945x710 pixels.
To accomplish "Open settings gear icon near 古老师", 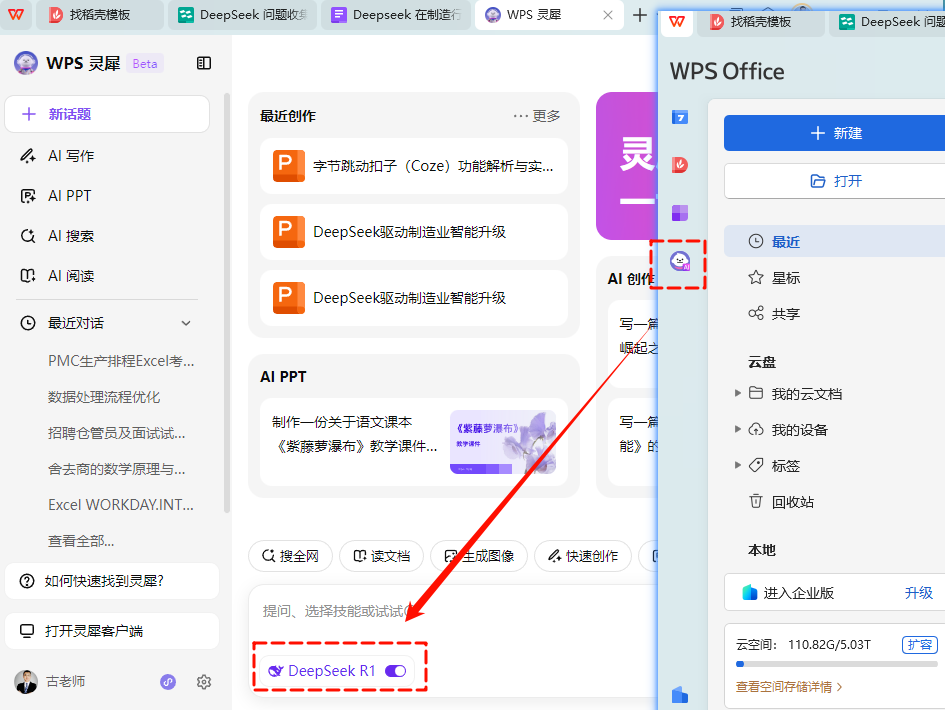I will coord(204,682).
